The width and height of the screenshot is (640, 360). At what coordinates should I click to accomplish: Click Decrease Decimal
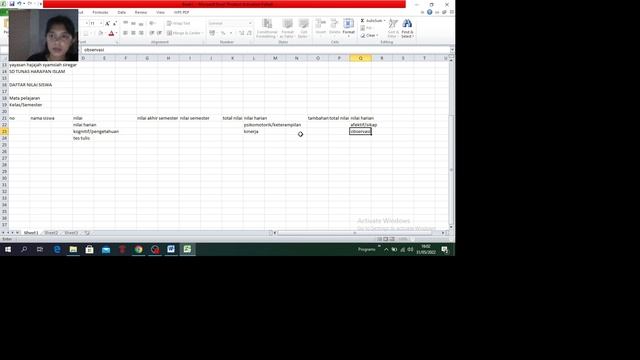click(249, 33)
